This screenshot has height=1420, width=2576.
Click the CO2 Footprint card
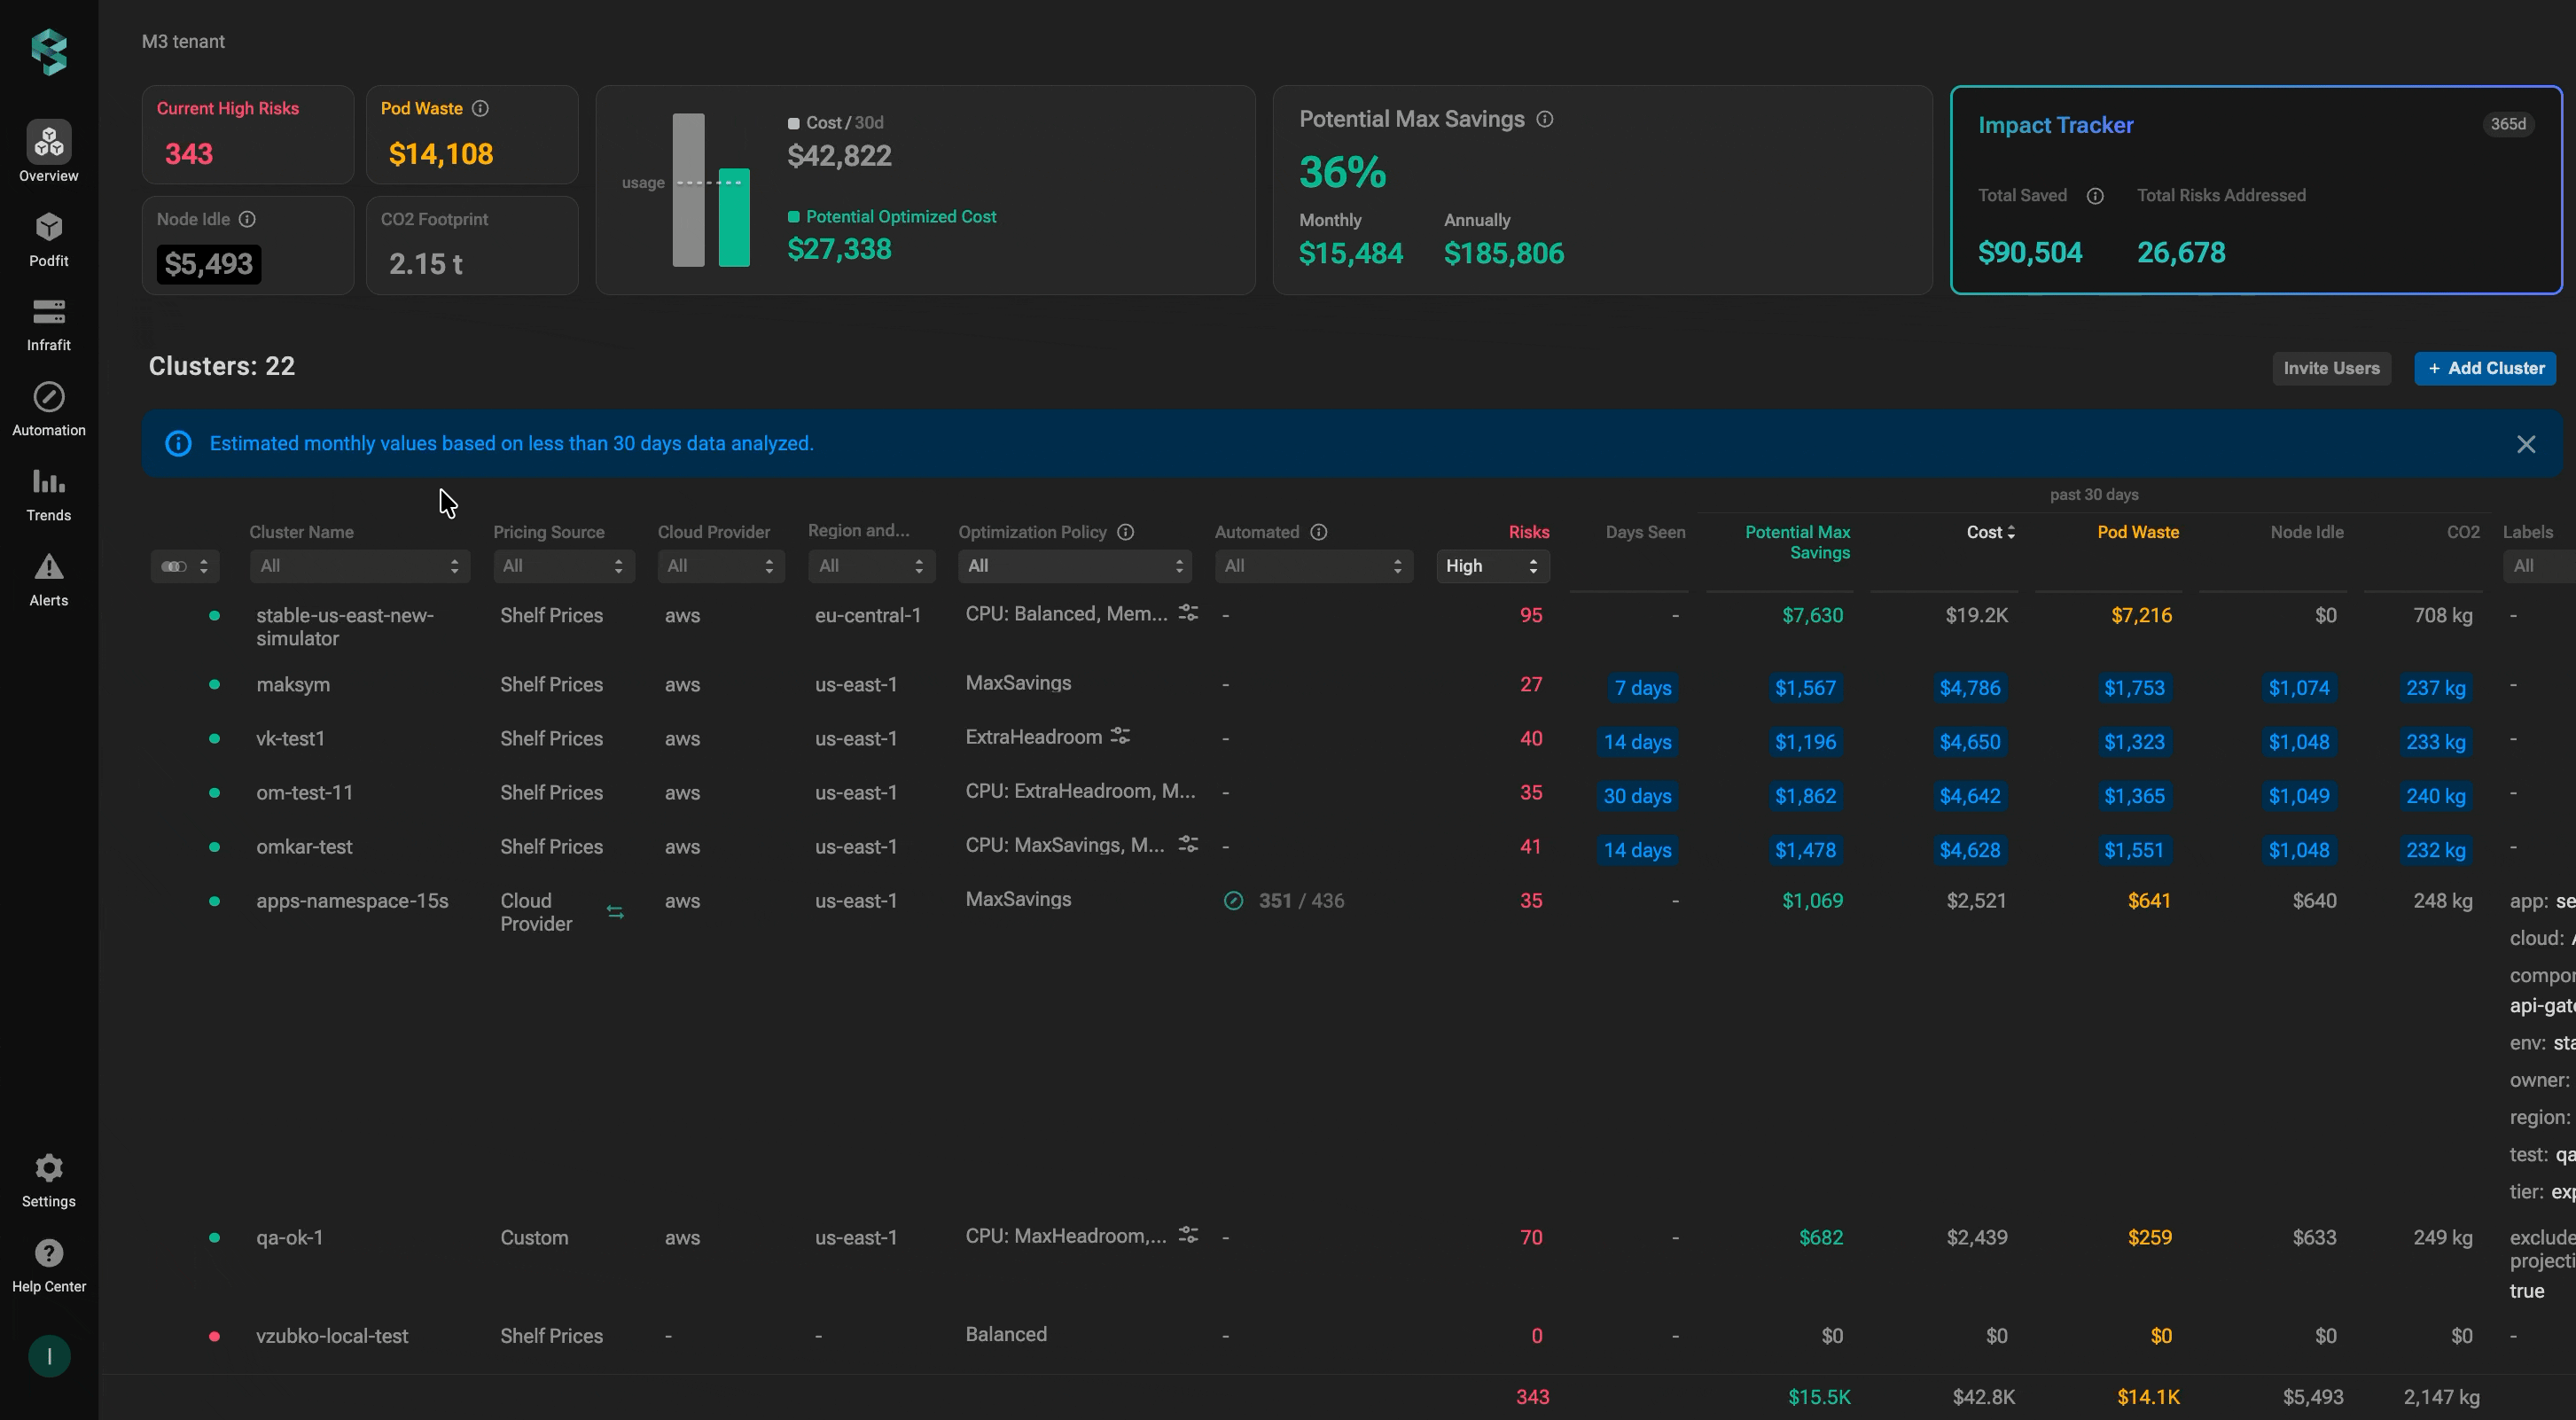472,245
